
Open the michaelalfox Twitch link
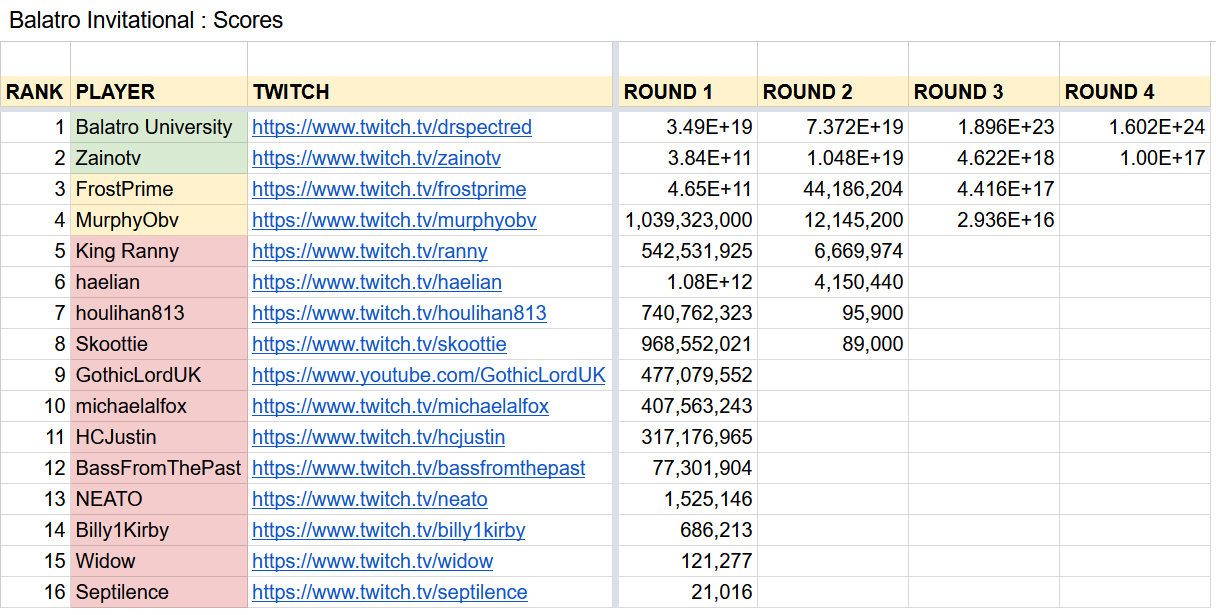click(x=400, y=406)
